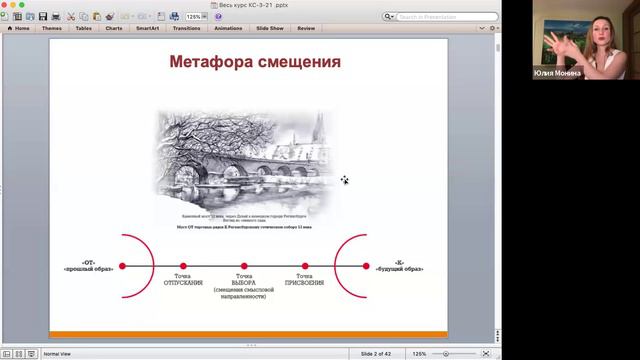Select the snowy bridge illustration
Screen dimensions: 640x360
245,163
